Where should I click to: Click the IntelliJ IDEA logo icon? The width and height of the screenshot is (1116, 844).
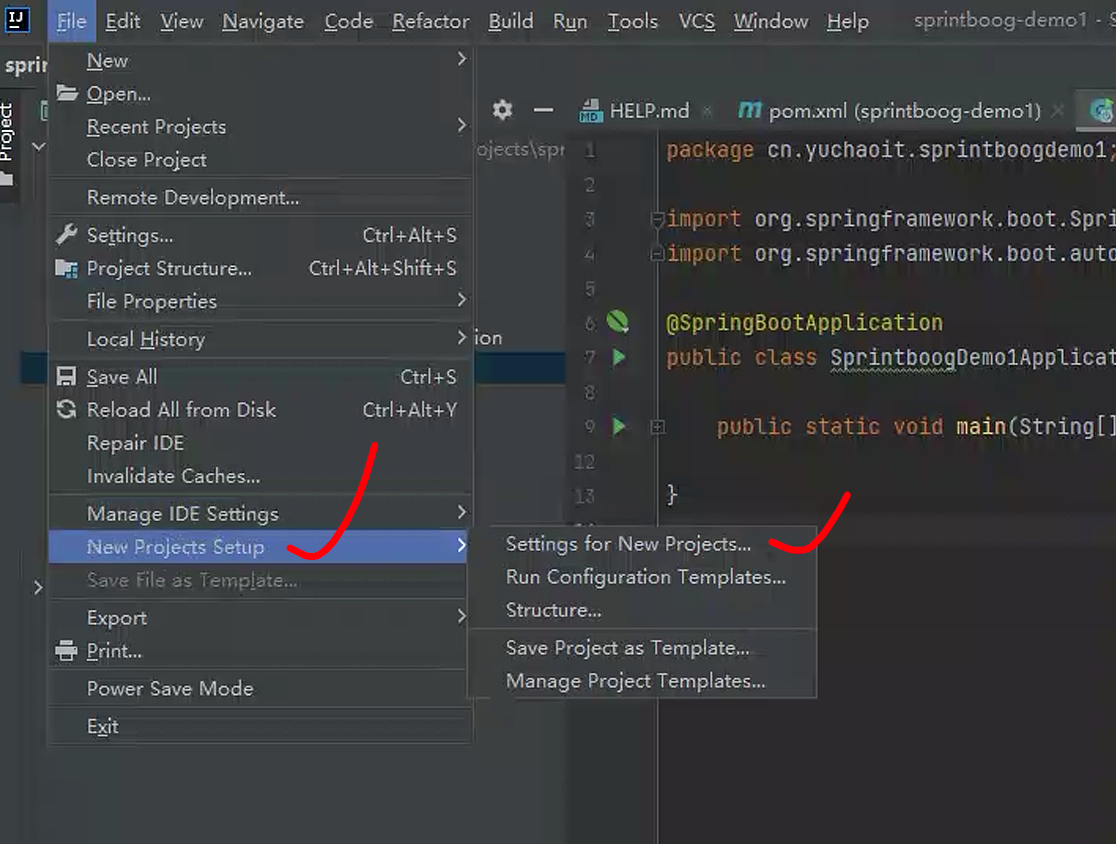pyautogui.click(x=18, y=20)
